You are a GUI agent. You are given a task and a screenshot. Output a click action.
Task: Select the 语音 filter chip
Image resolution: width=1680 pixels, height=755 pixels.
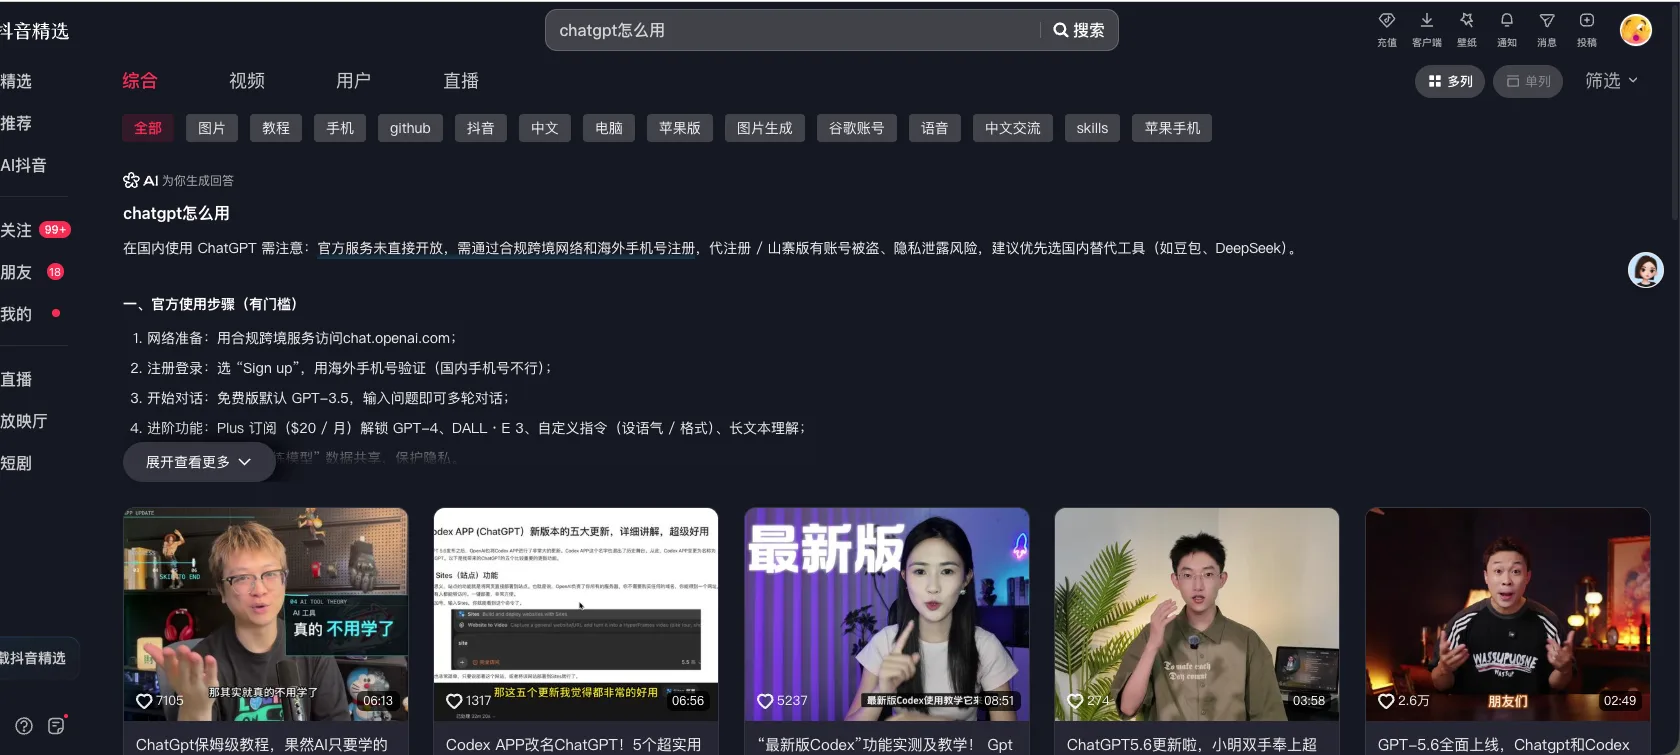(935, 128)
